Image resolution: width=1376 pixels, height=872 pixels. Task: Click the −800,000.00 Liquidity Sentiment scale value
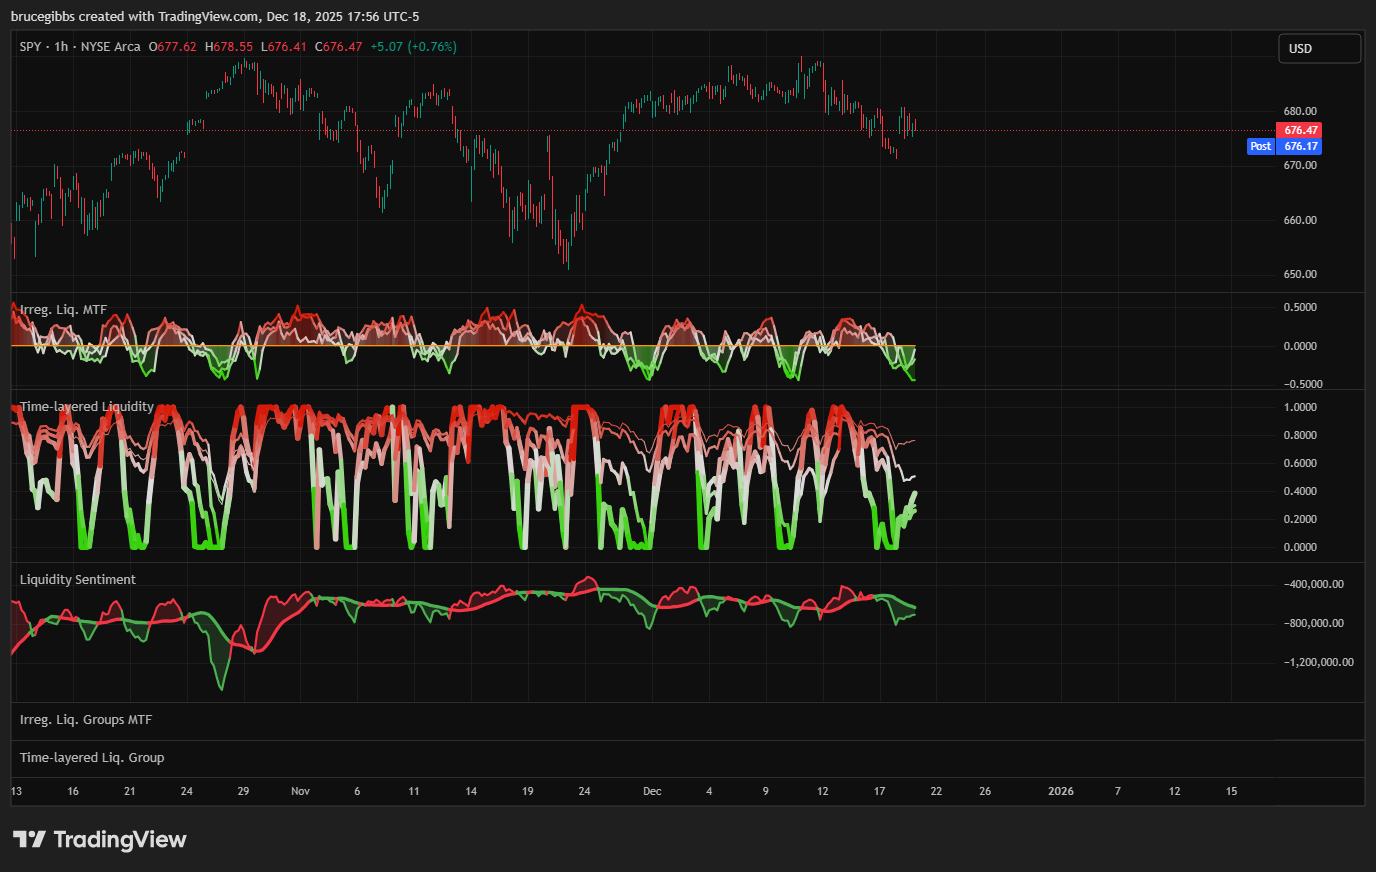tap(1314, 623)
